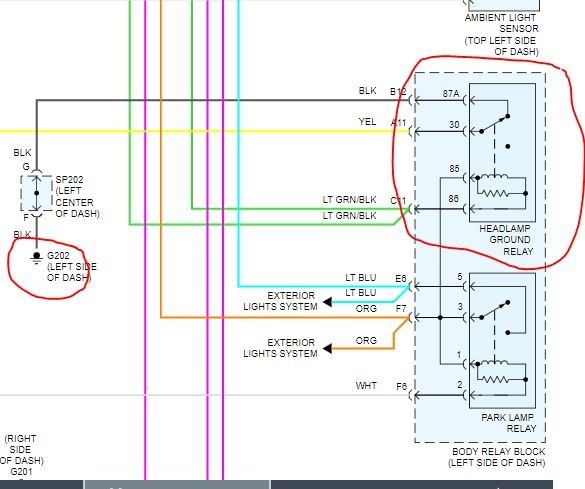Viewport: 585px width, 489px height.
Task: Click the WHT wire color label
Action: coord(366,386)
